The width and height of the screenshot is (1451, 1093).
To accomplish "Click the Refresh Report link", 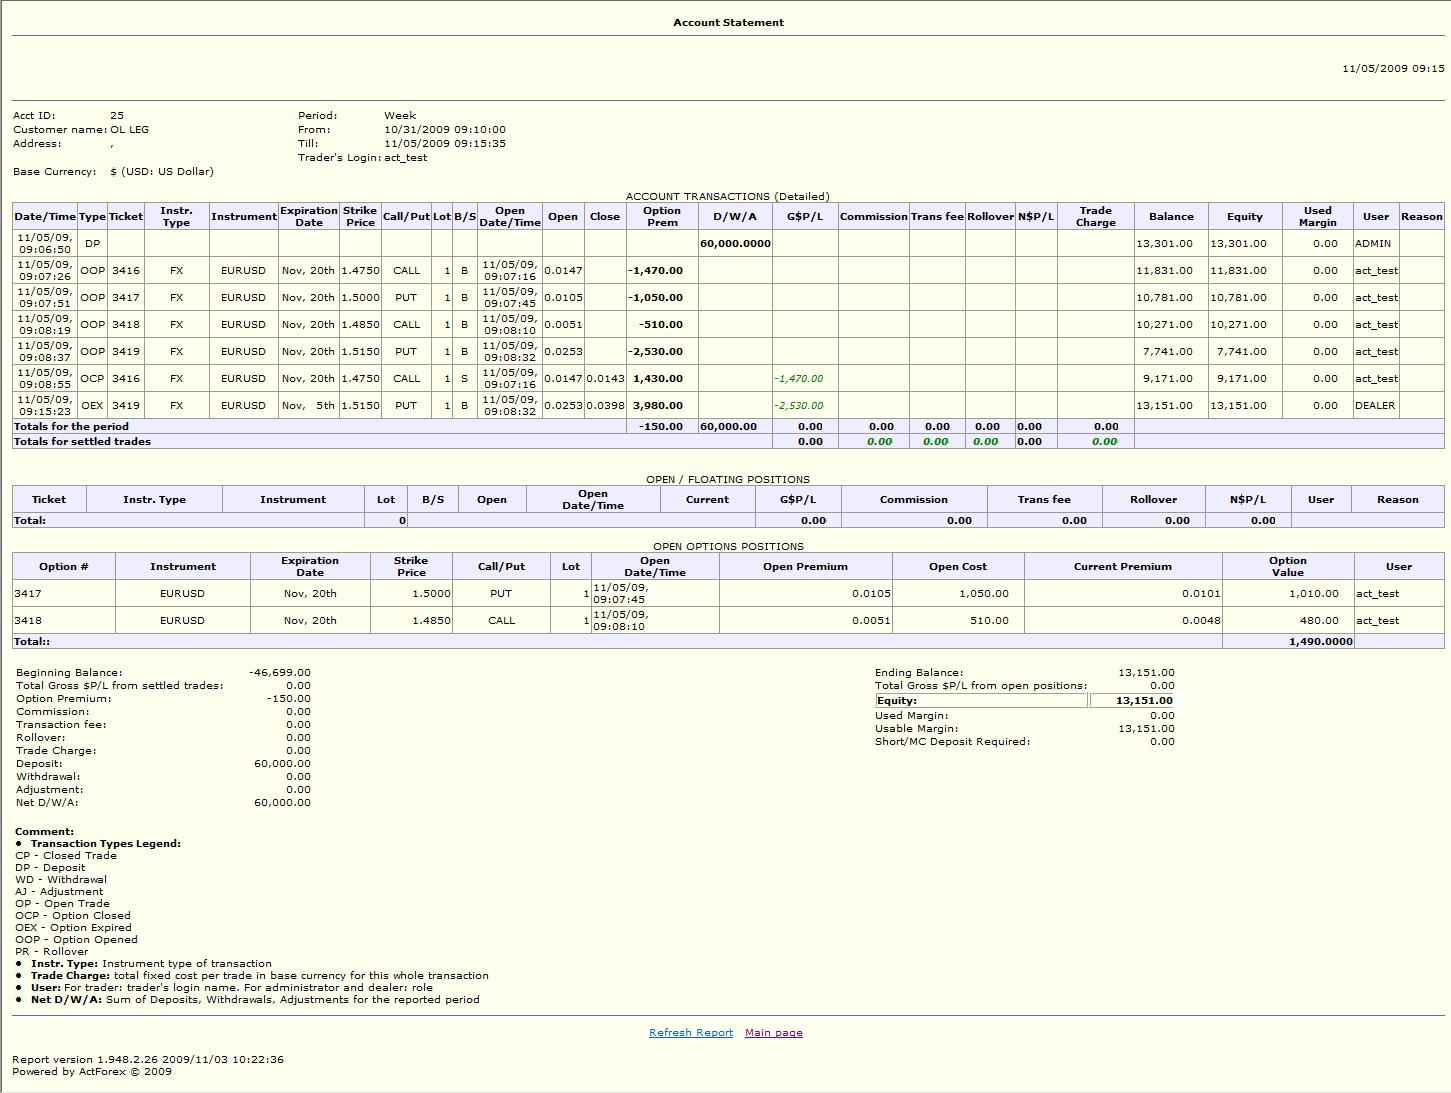I will click(x=691, y=1033).
